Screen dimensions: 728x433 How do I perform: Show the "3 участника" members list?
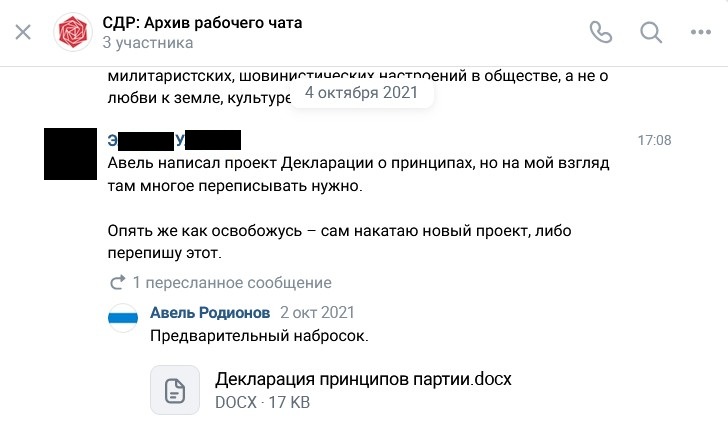(147, 43)
